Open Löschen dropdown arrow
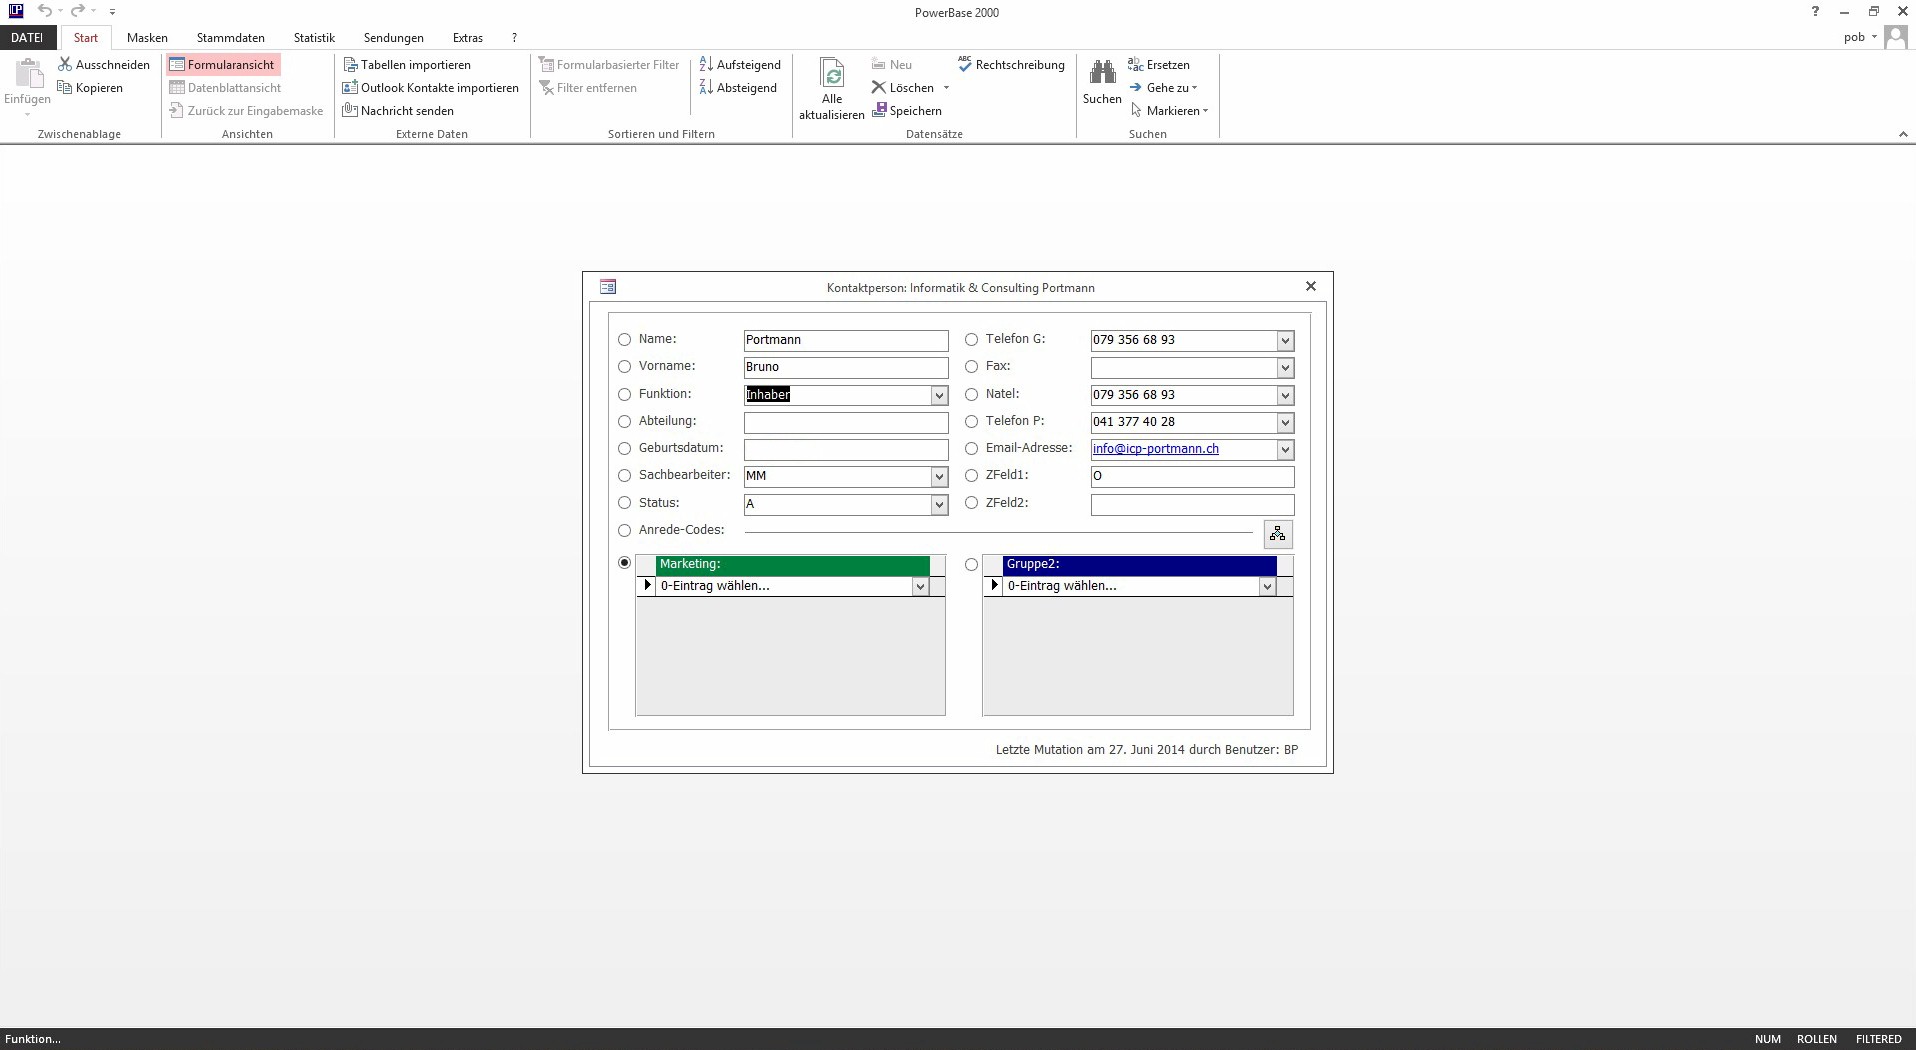The height and width of the screenshot is (1050, 1916). click(946, 88)
